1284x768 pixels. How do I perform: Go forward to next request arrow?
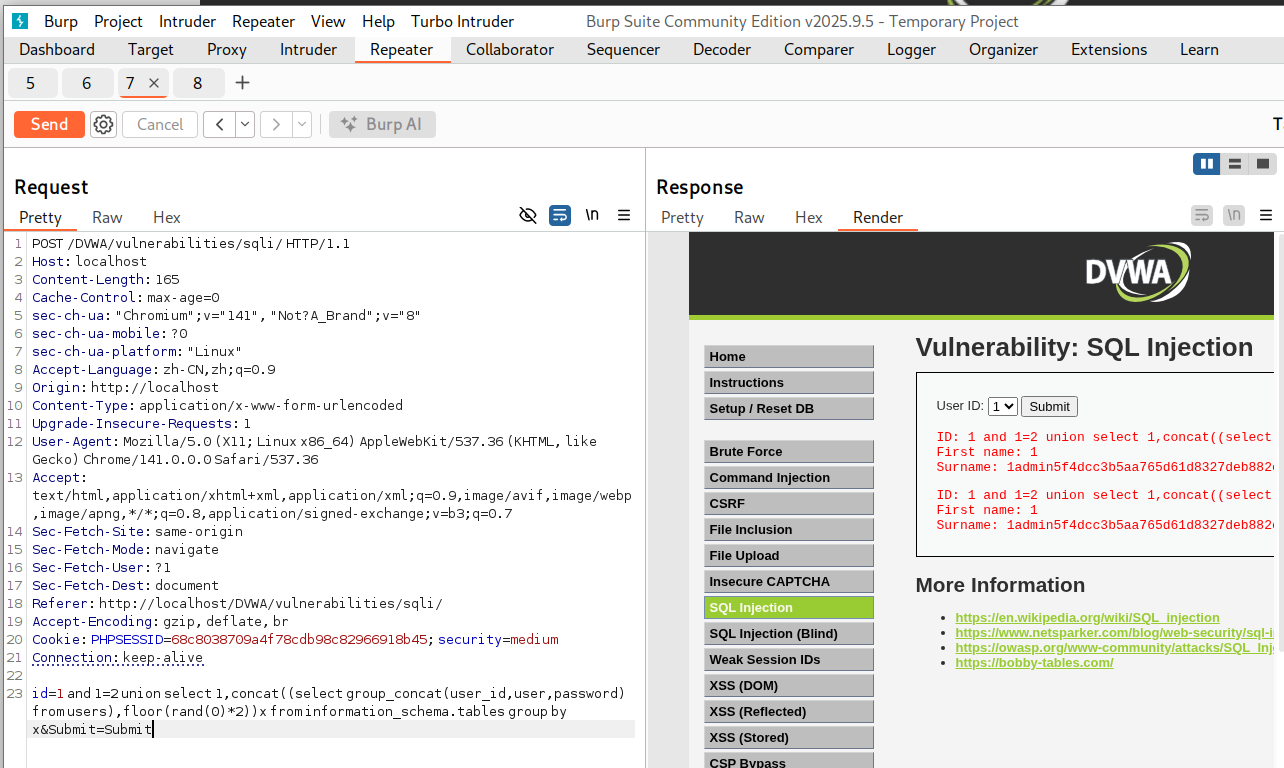[276, 124]
